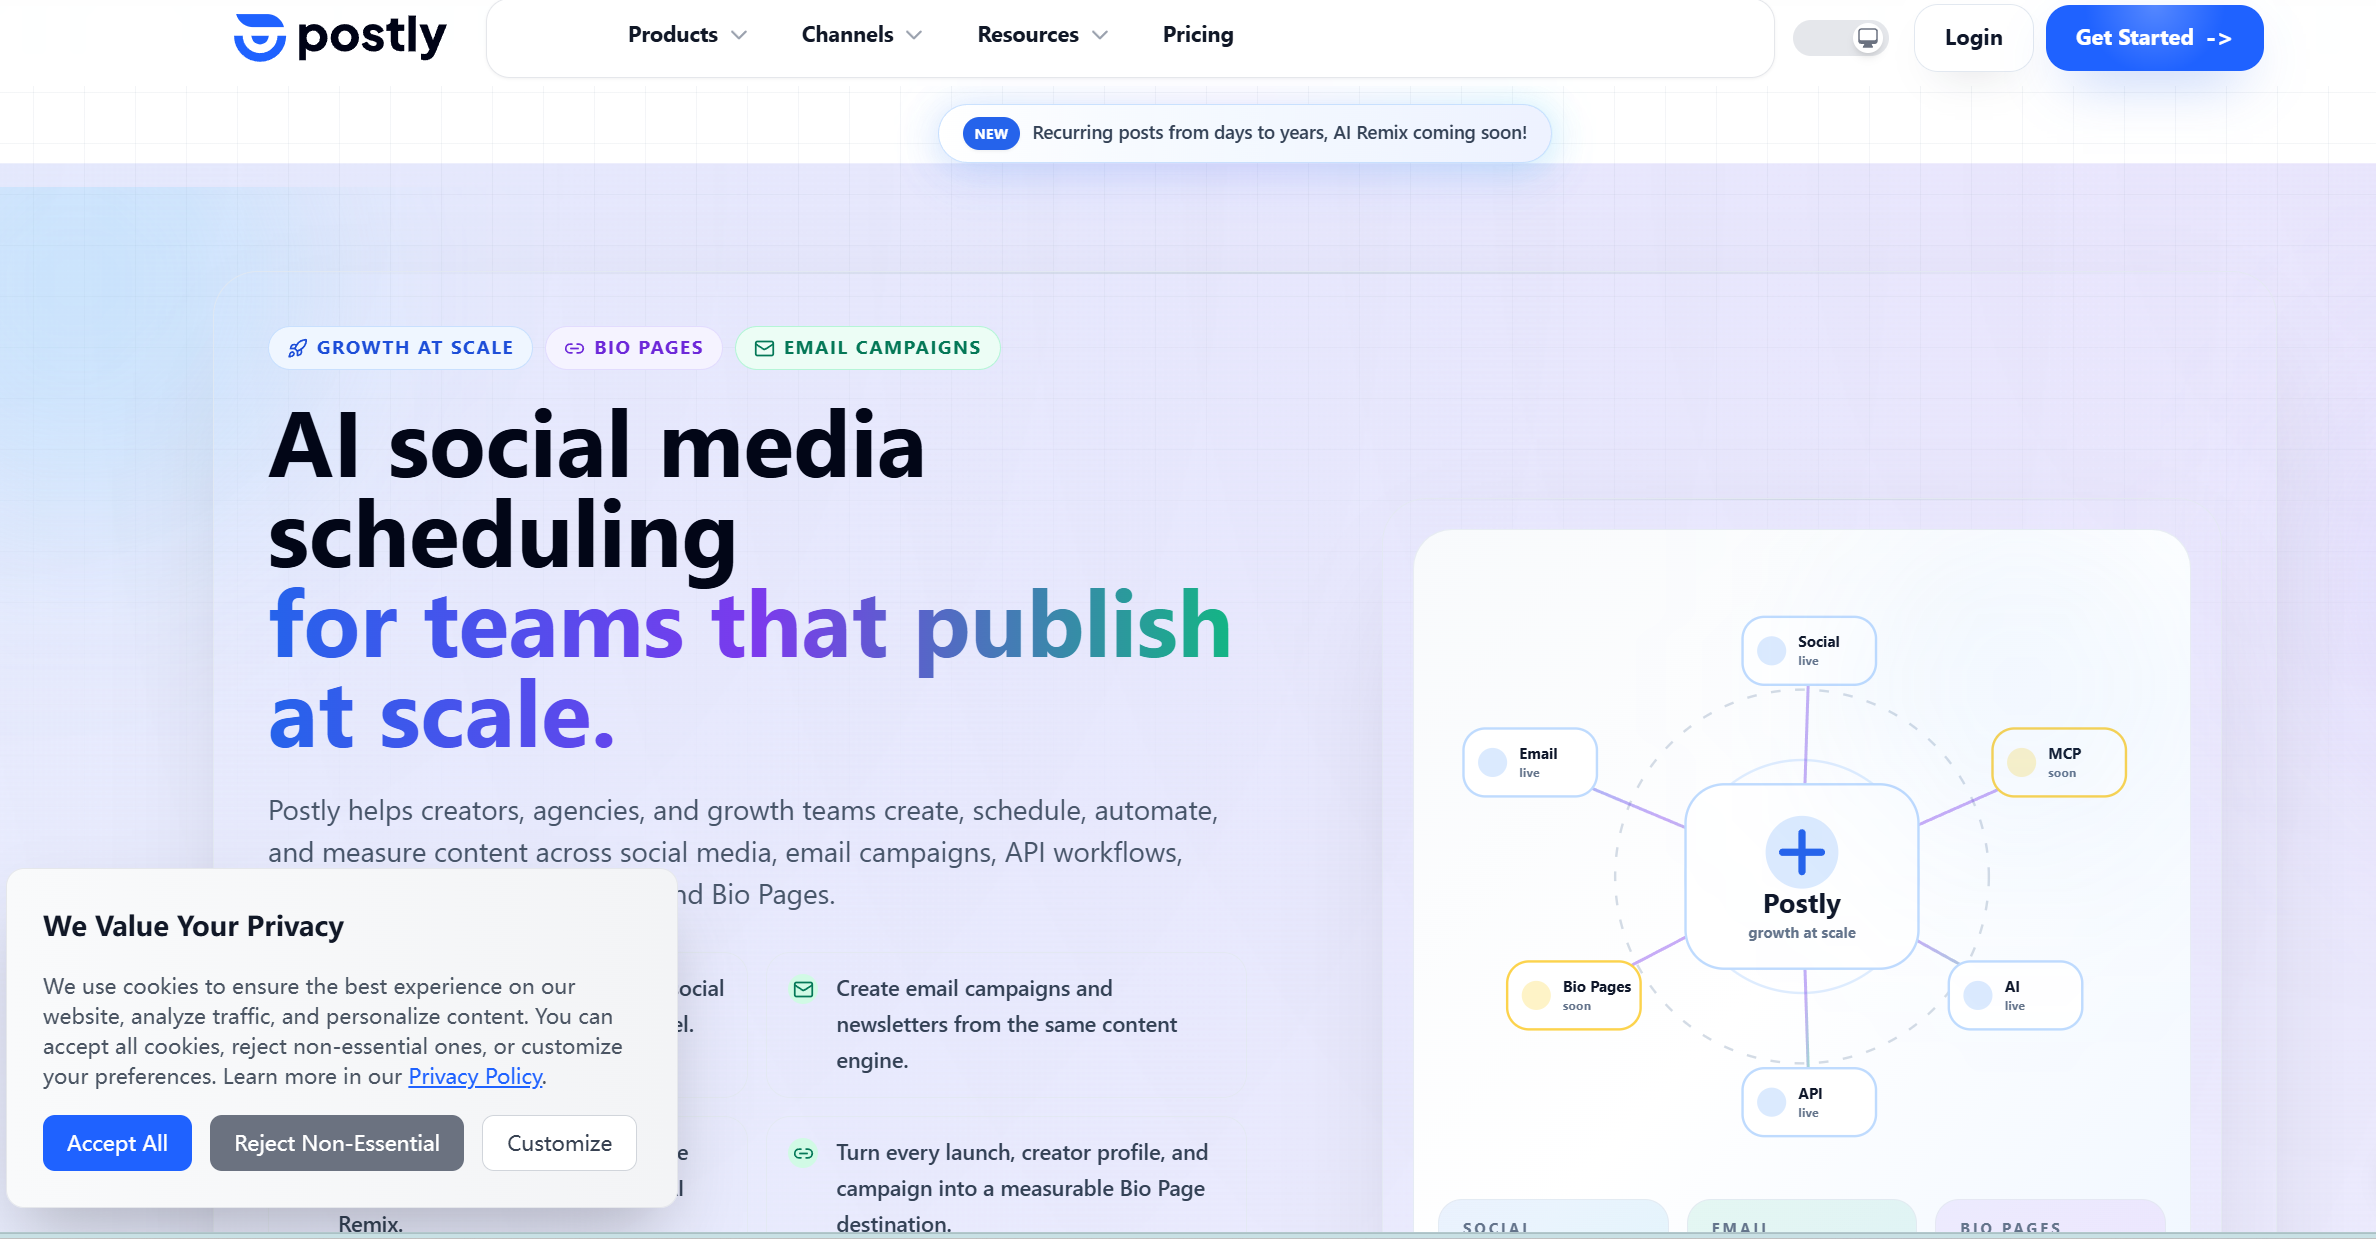Expand the Resources dropdown menu
Image resolution: width=2376 pixels, height=1239 pixels.
[1042, 35]
